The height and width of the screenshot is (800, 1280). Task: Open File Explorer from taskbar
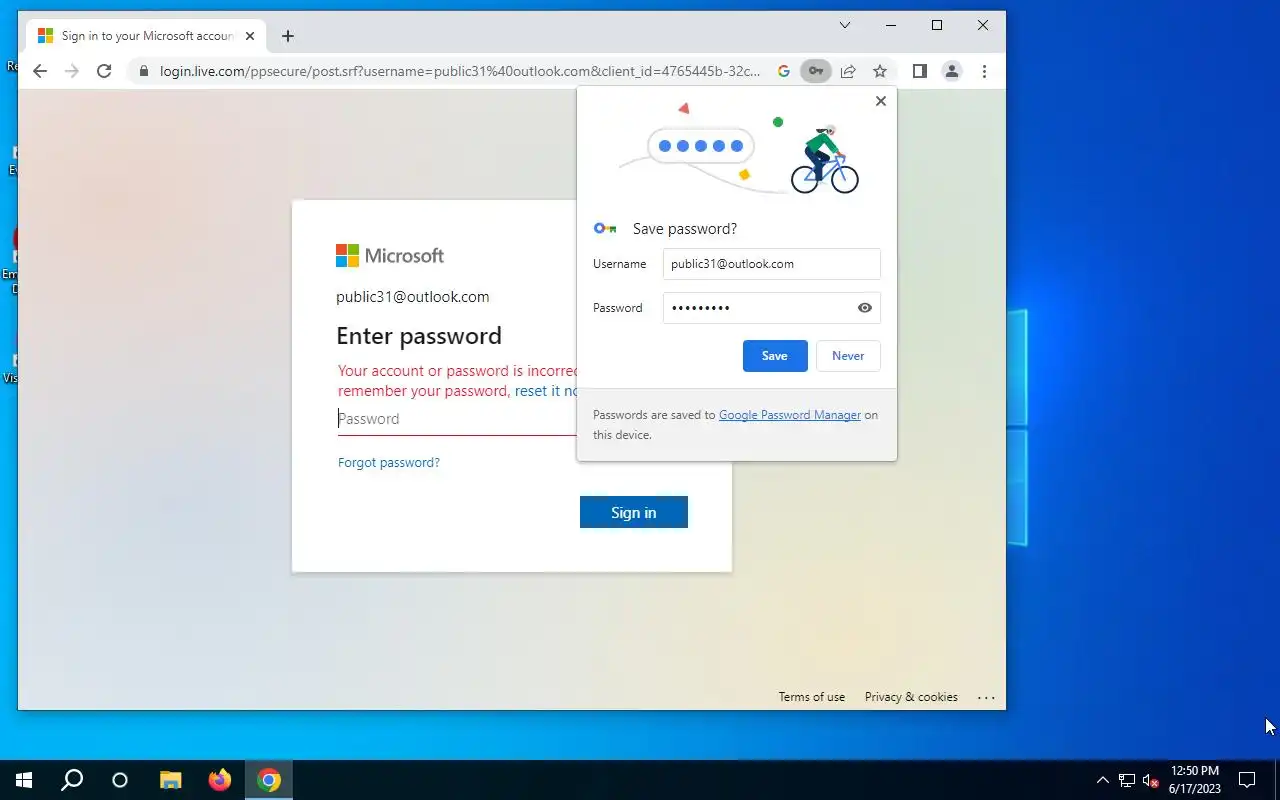[171, 780]
